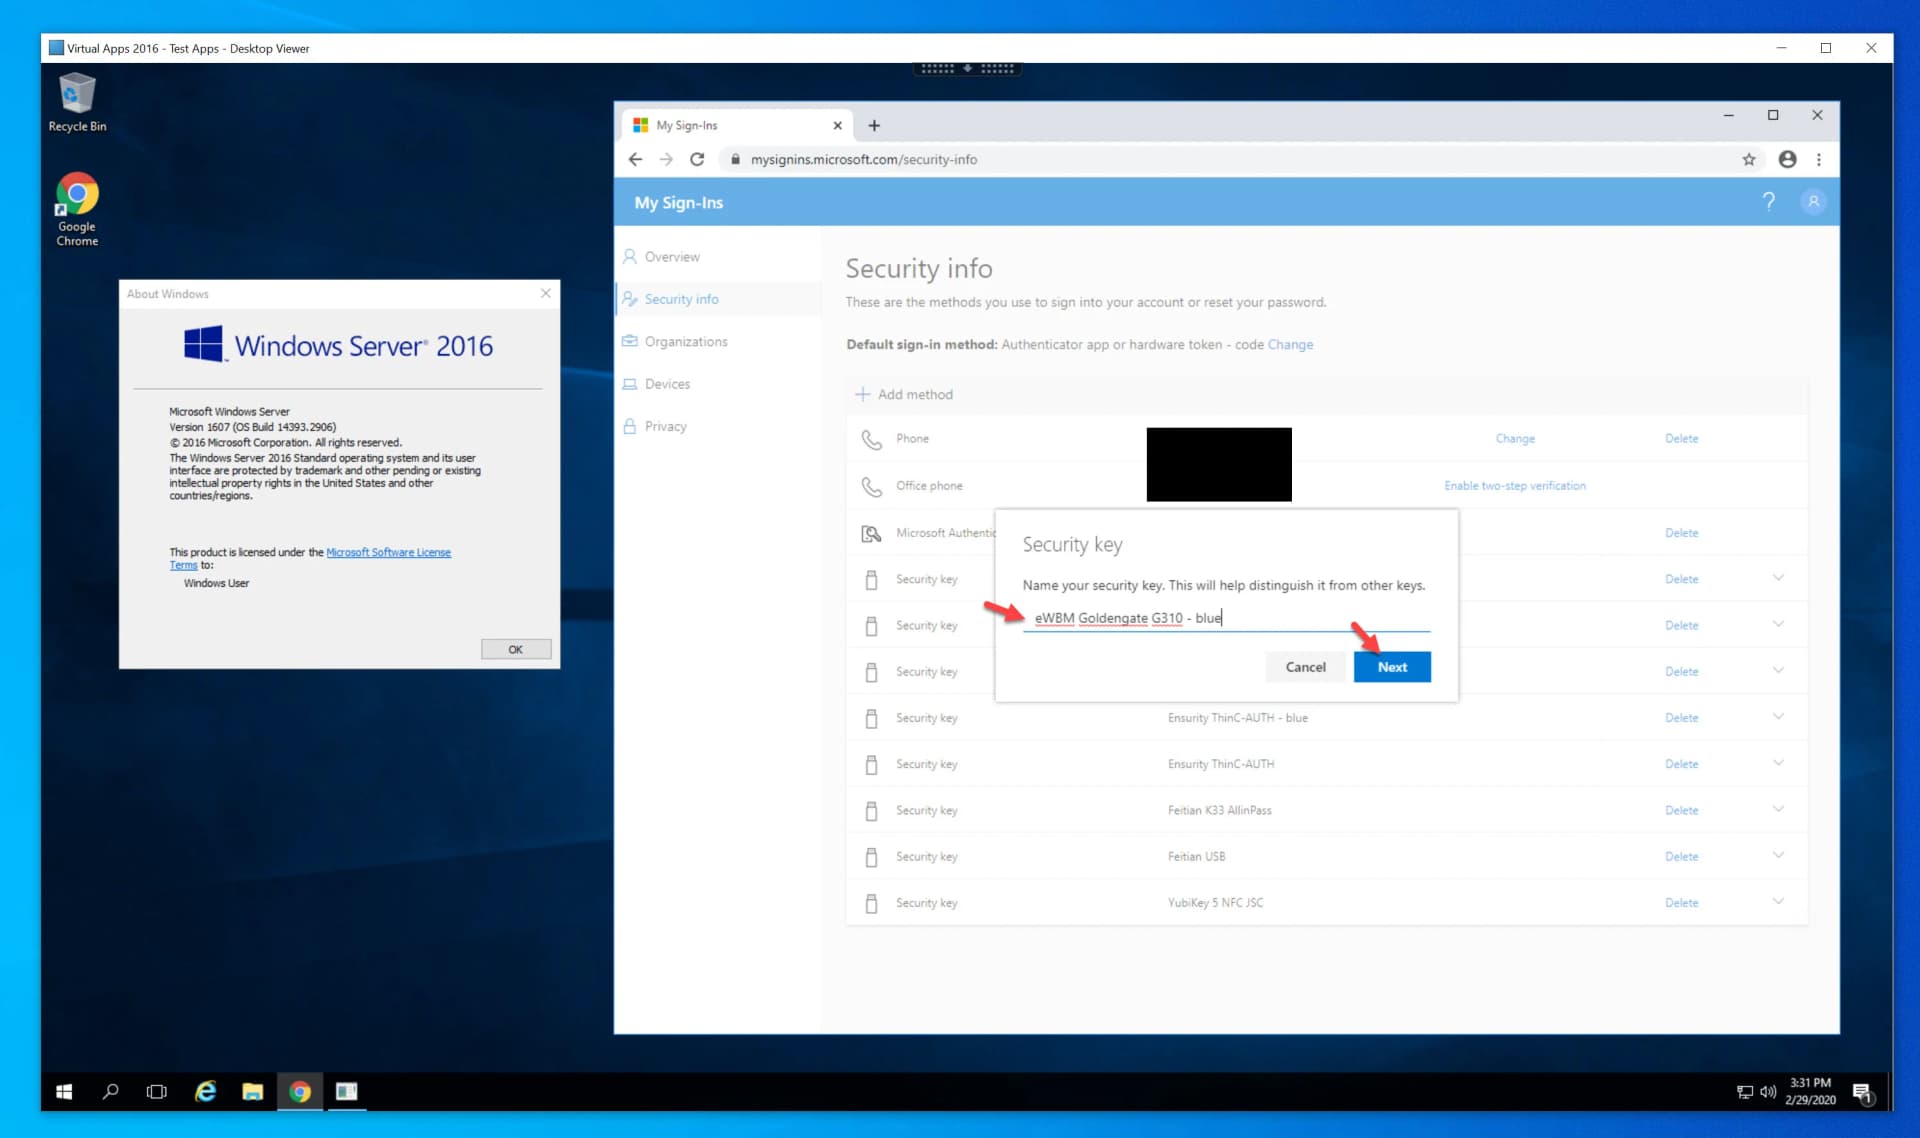This screenshot has width=1920, height=1138.
Task: Open Devices in the sidebar
Action: point(667,384)
